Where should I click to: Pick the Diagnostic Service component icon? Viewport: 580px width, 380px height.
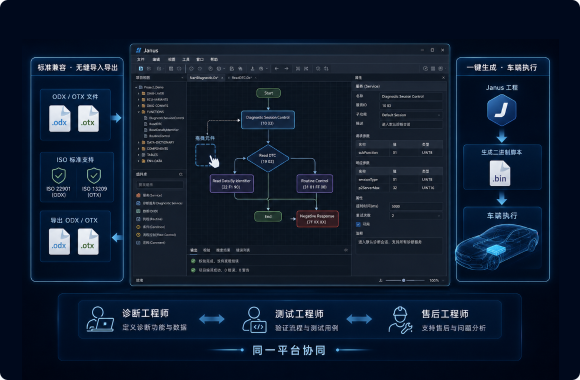[138, 203]
